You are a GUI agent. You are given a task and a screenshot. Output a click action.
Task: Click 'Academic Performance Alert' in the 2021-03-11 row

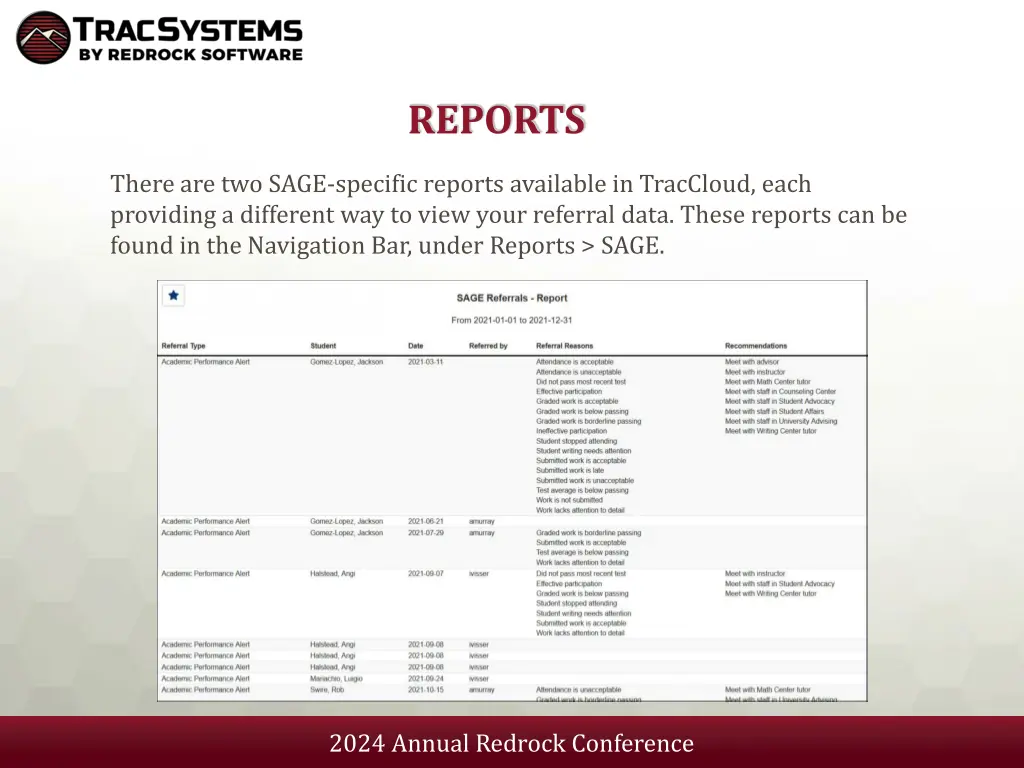click(206, 362)
